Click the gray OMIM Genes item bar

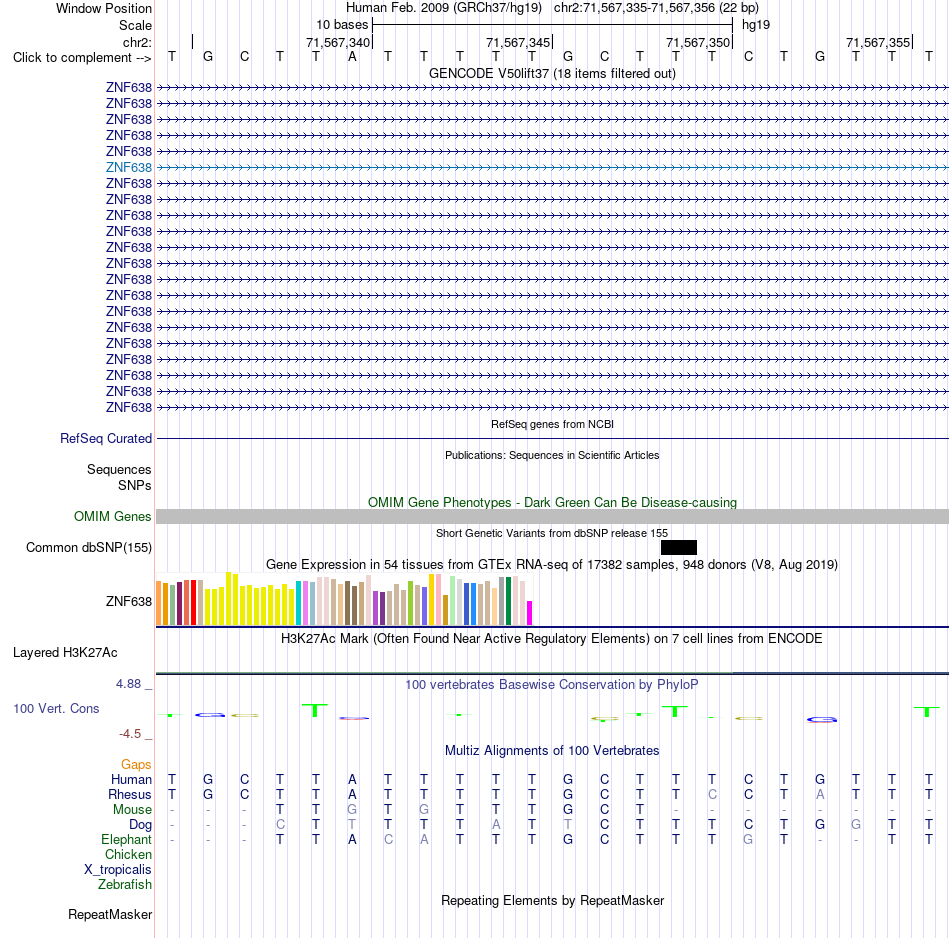[552, 516]
